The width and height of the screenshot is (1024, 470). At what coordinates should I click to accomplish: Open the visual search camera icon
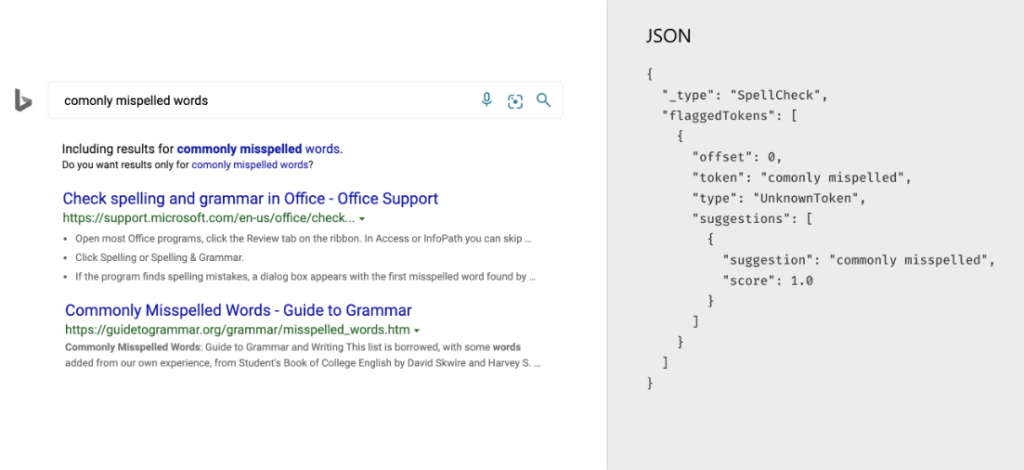[515, 101]
